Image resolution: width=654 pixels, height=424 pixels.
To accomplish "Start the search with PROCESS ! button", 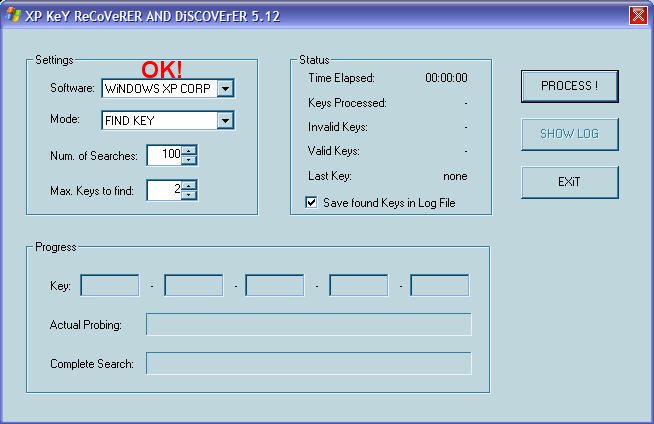I will click(569, 86).
